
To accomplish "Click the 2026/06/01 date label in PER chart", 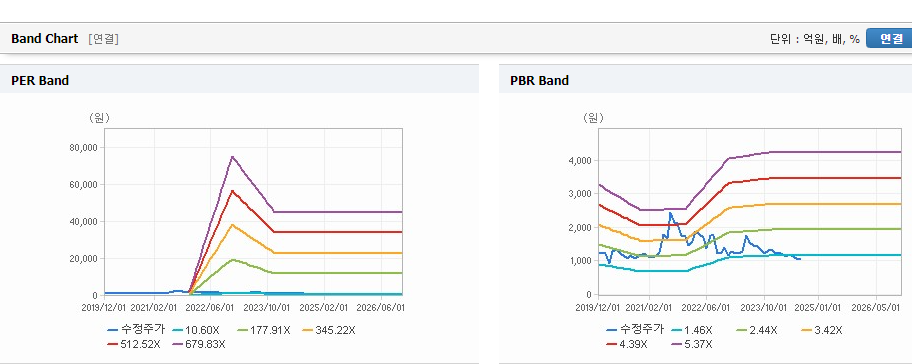I will click(x=381, y=307).
